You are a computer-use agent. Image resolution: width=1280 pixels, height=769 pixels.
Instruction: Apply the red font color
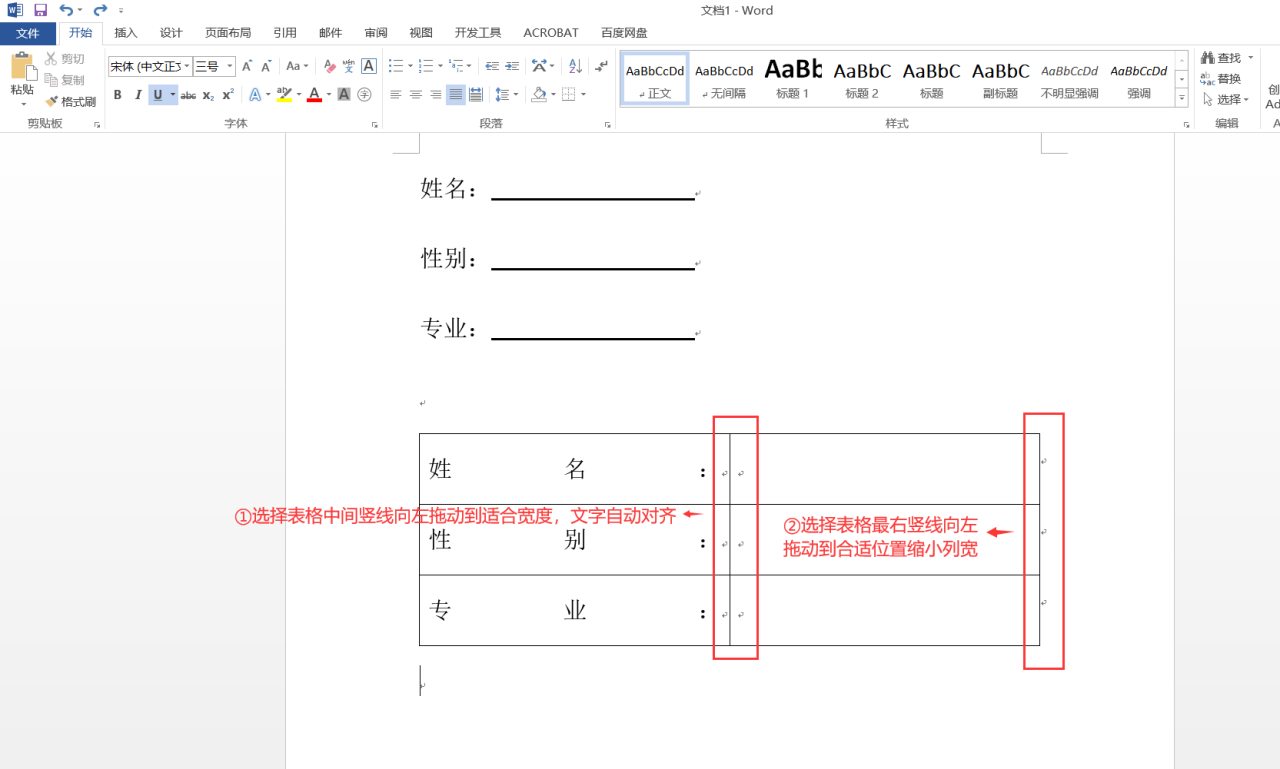tap(314, 95)
